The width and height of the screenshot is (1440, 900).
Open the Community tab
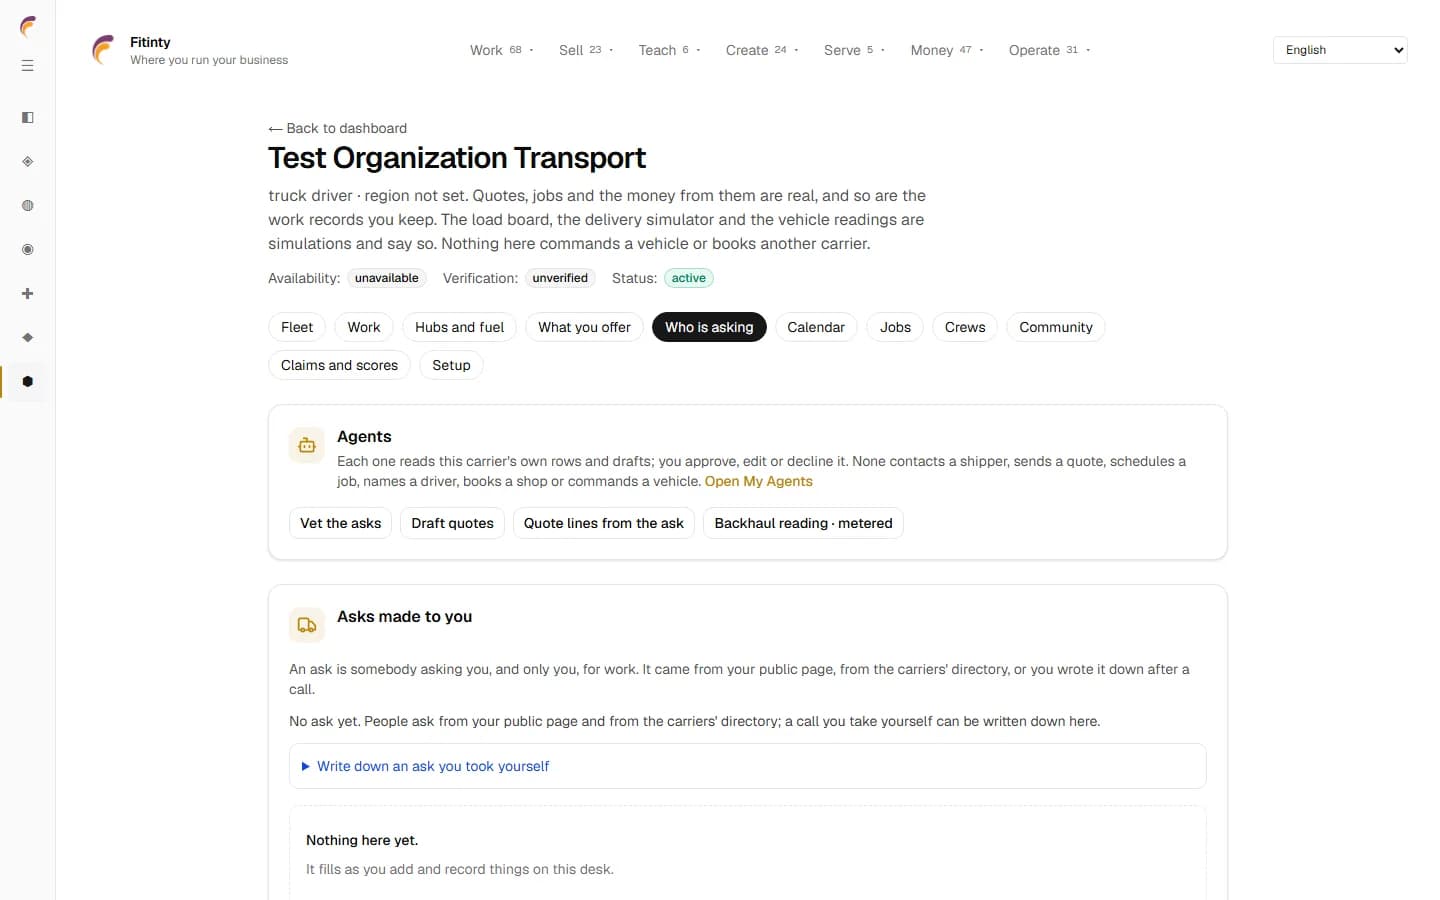click(1056, 327)
